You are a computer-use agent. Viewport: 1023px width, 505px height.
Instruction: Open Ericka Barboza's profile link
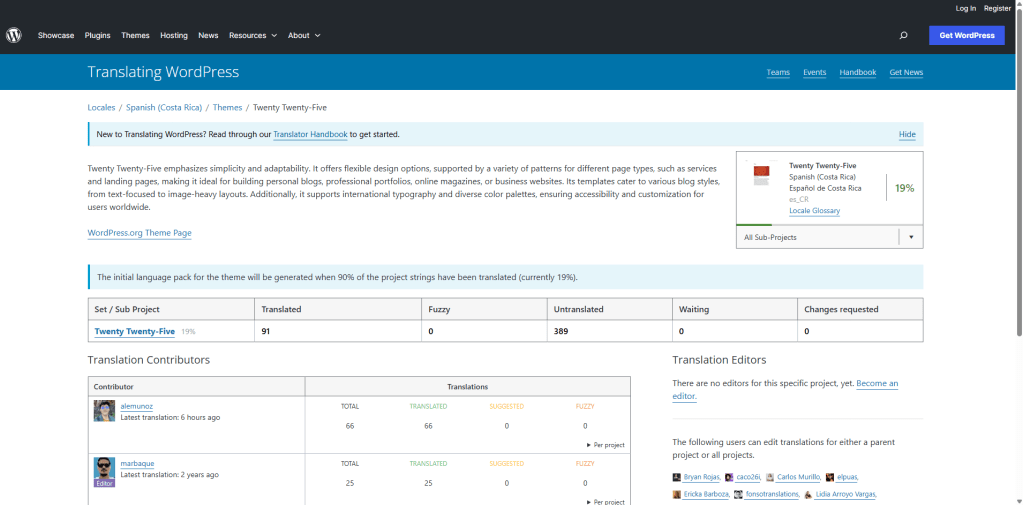click(x=707, y=495)
